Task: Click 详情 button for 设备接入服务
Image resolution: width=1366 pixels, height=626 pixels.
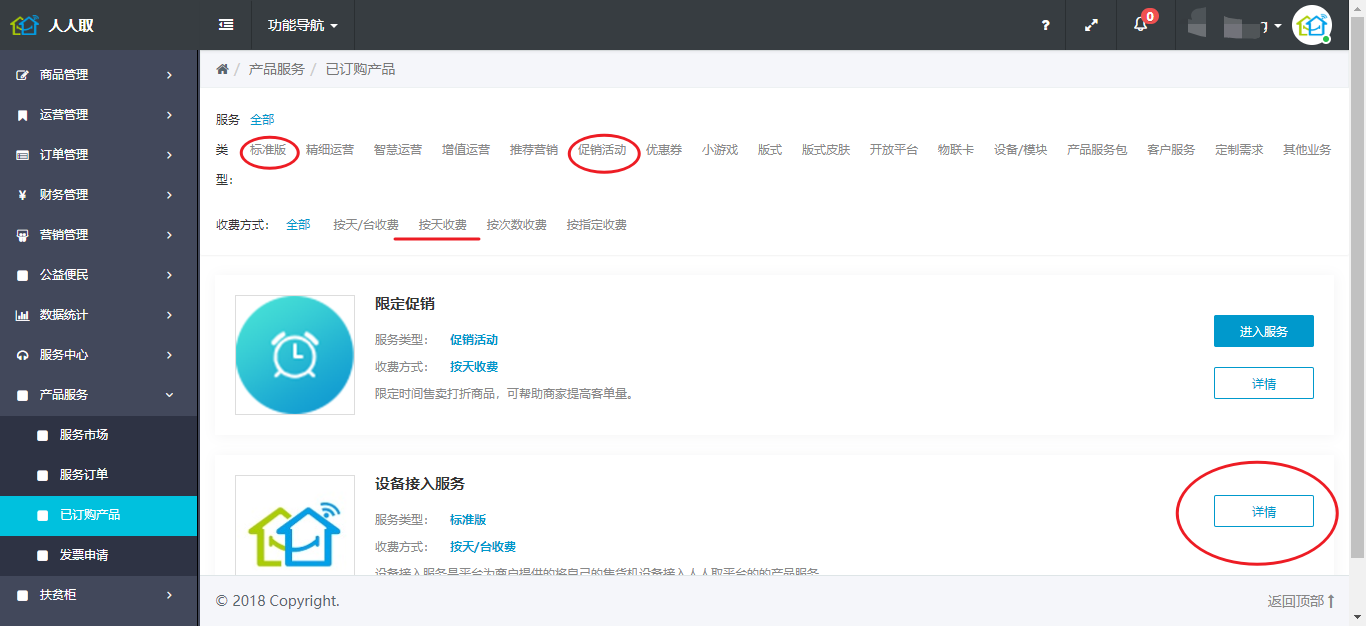Action: [x=1264, y=511]
